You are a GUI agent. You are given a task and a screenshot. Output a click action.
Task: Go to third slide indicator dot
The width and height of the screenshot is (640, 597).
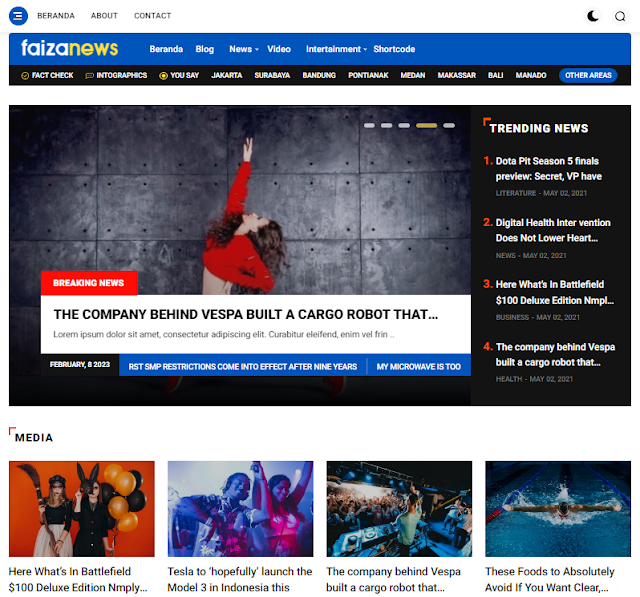click(404, 125)
